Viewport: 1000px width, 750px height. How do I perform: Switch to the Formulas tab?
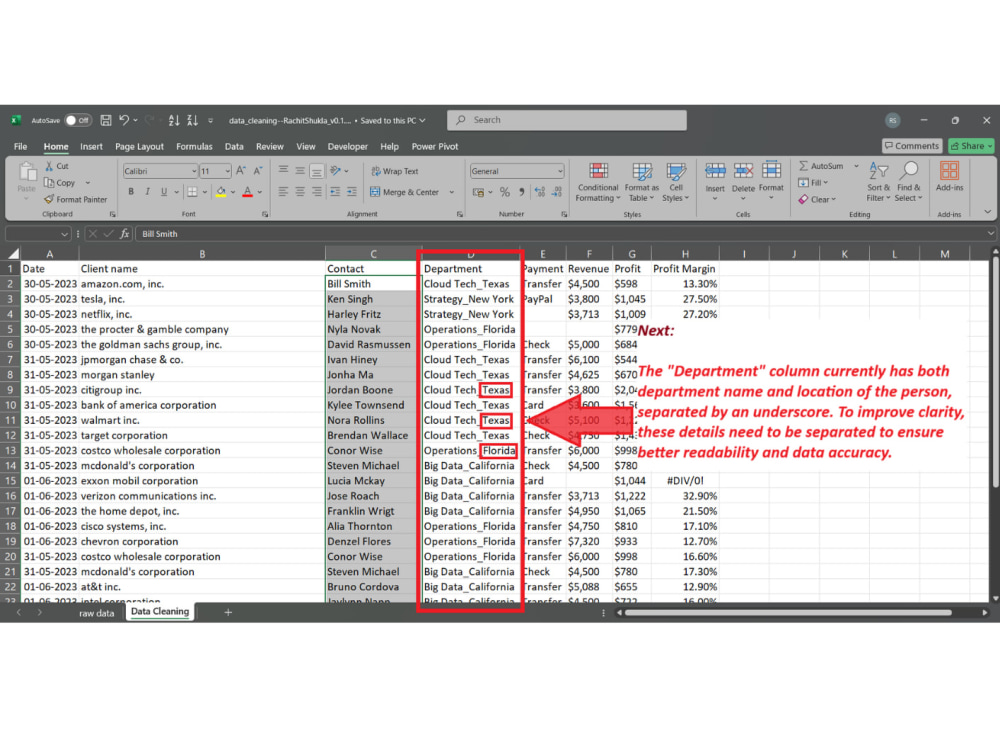[194, 146]
